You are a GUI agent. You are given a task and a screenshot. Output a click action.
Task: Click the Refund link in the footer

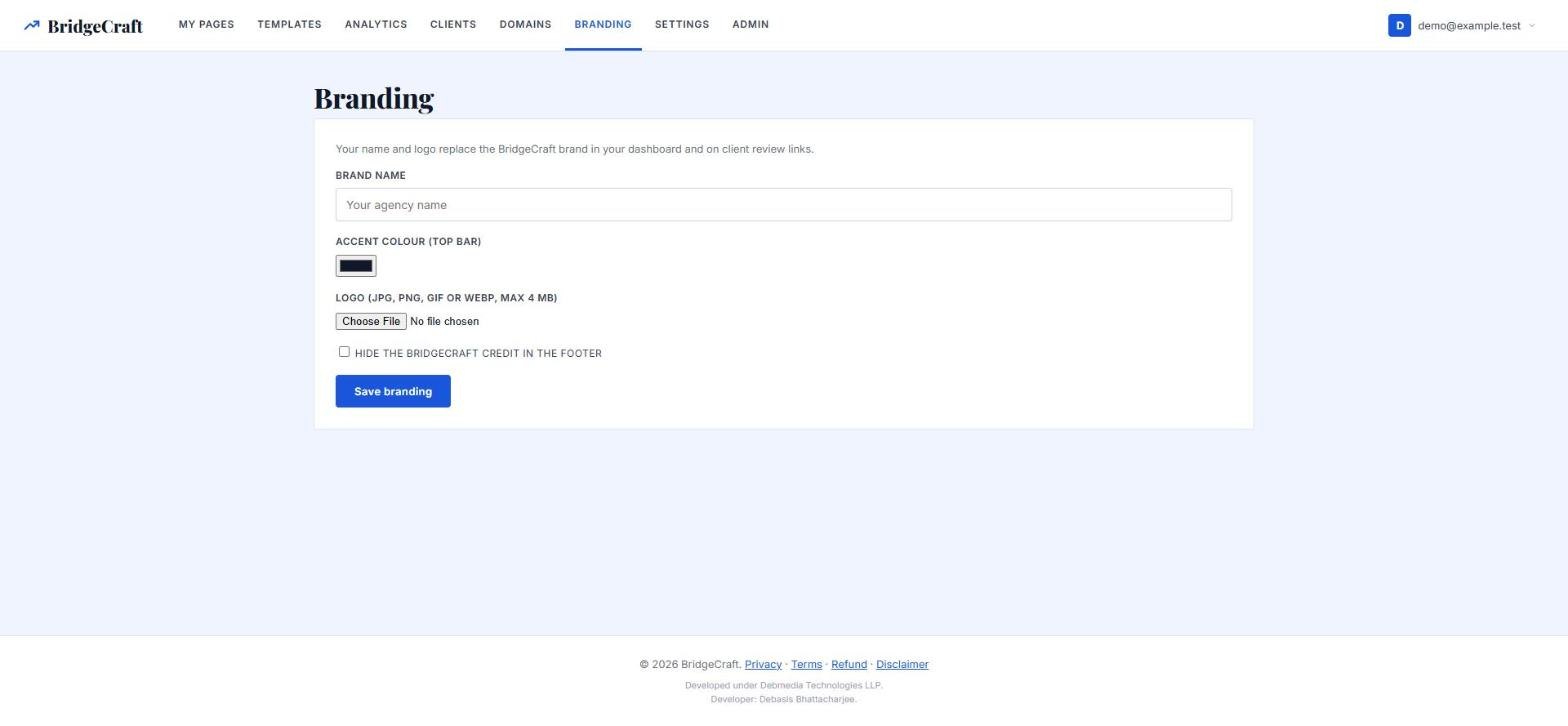pyautogui.click(x=849, y=665)
